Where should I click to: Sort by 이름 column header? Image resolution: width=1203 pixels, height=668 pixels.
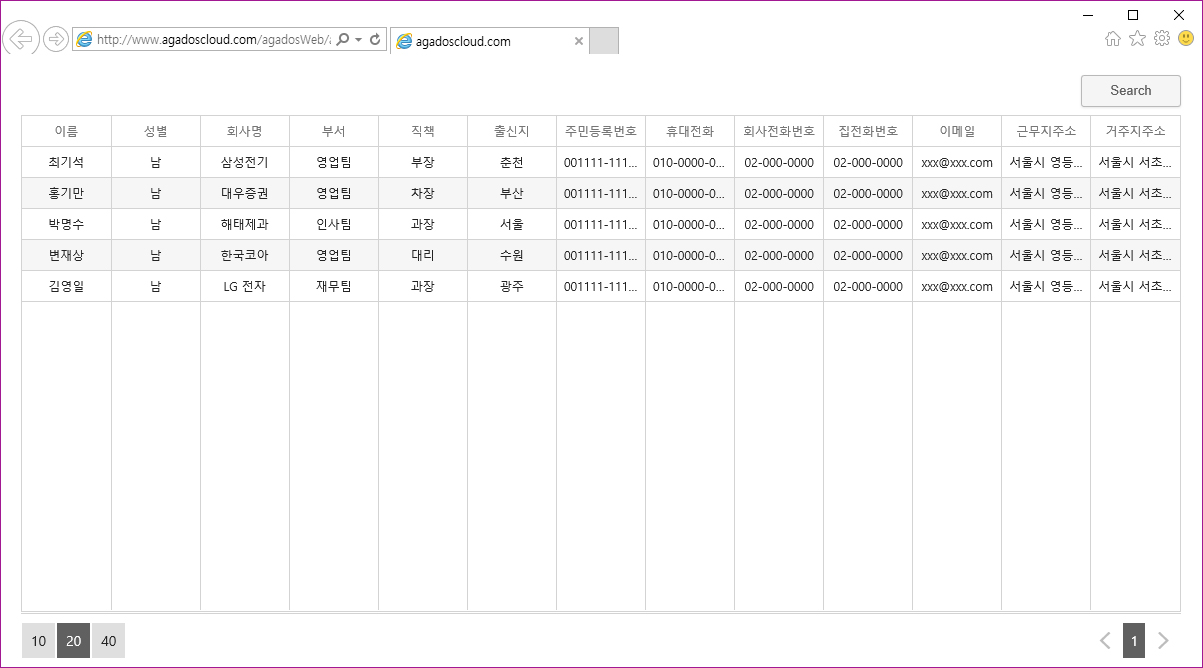pos(66,131)
